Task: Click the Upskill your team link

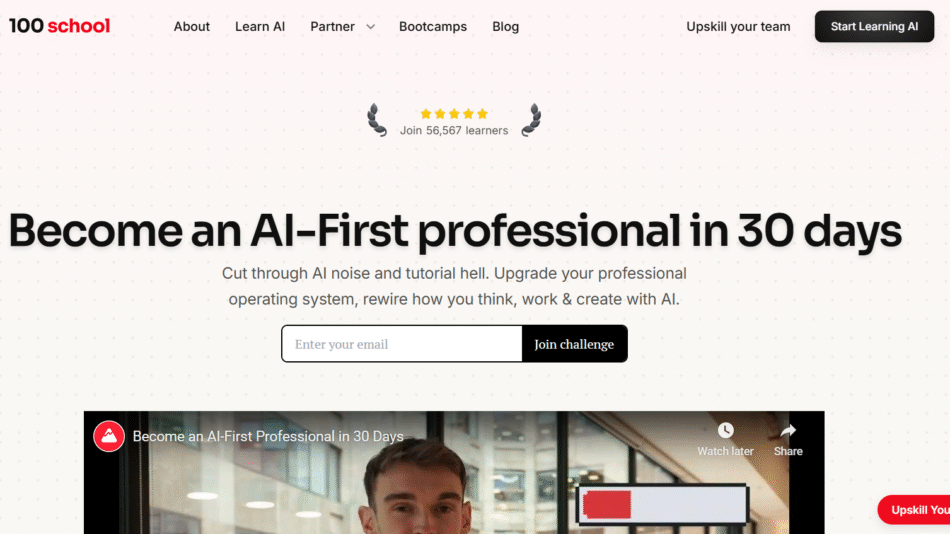Action: 738,27
